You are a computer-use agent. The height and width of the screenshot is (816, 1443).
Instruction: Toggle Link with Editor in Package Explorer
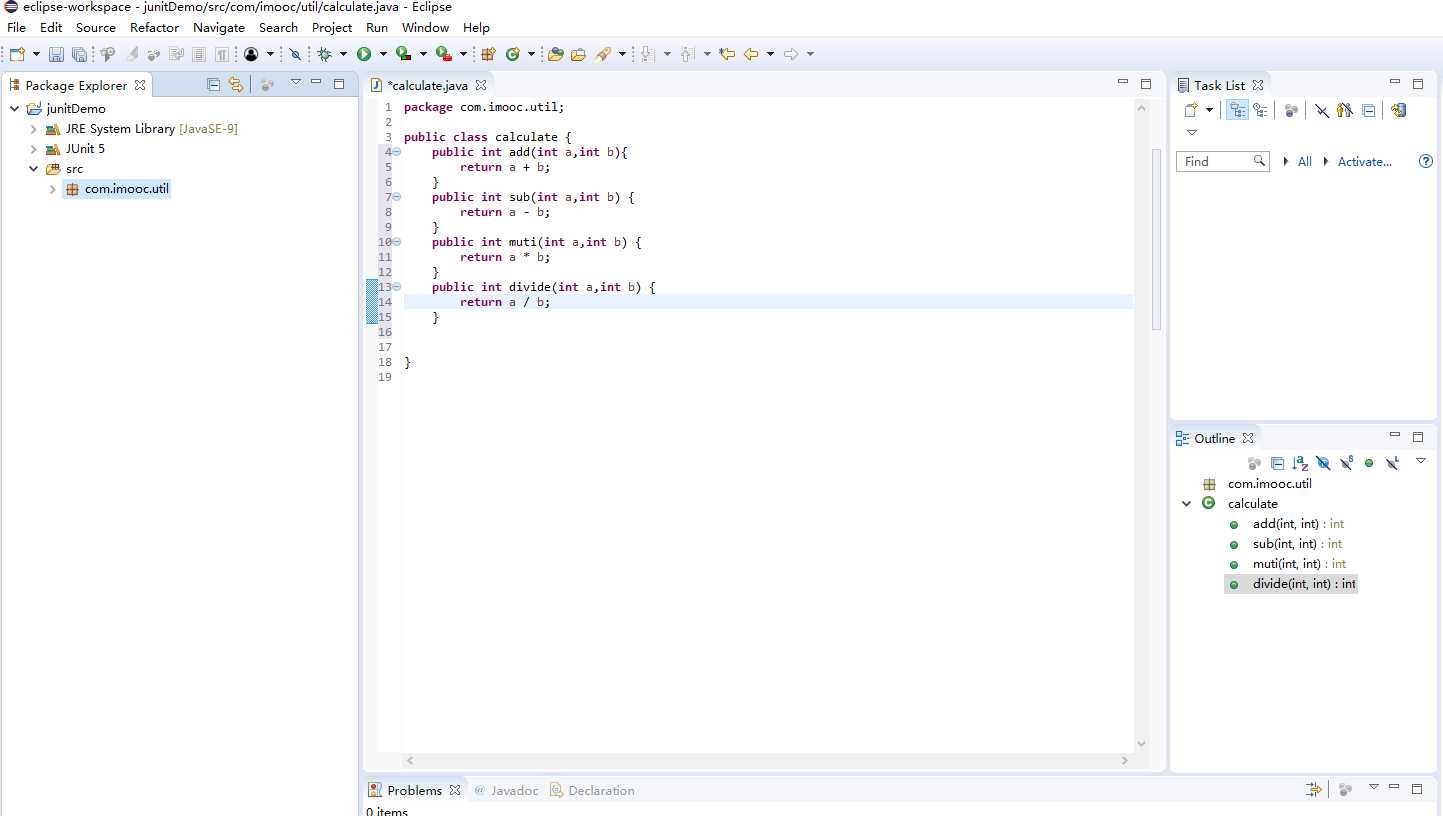click(x=235, y=85)
